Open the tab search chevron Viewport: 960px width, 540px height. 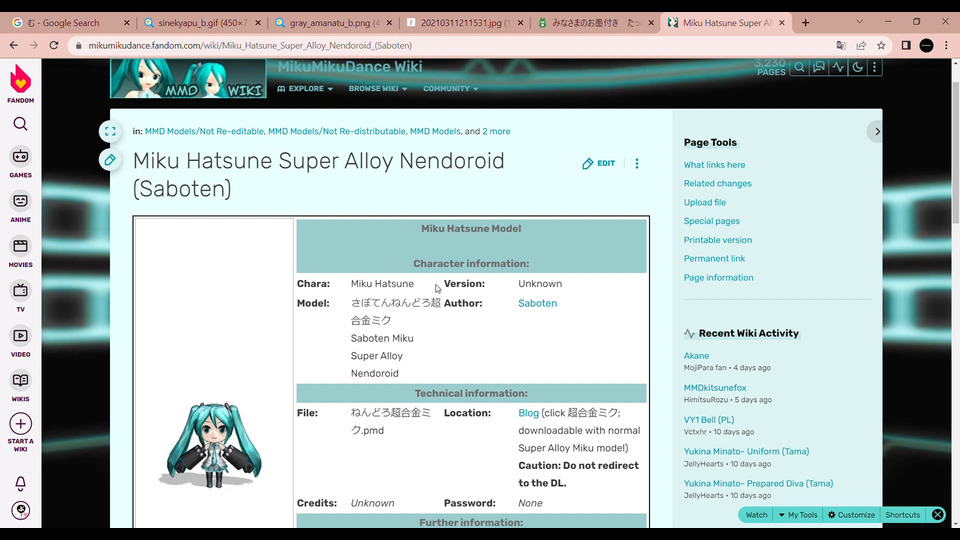pos(860,22)
